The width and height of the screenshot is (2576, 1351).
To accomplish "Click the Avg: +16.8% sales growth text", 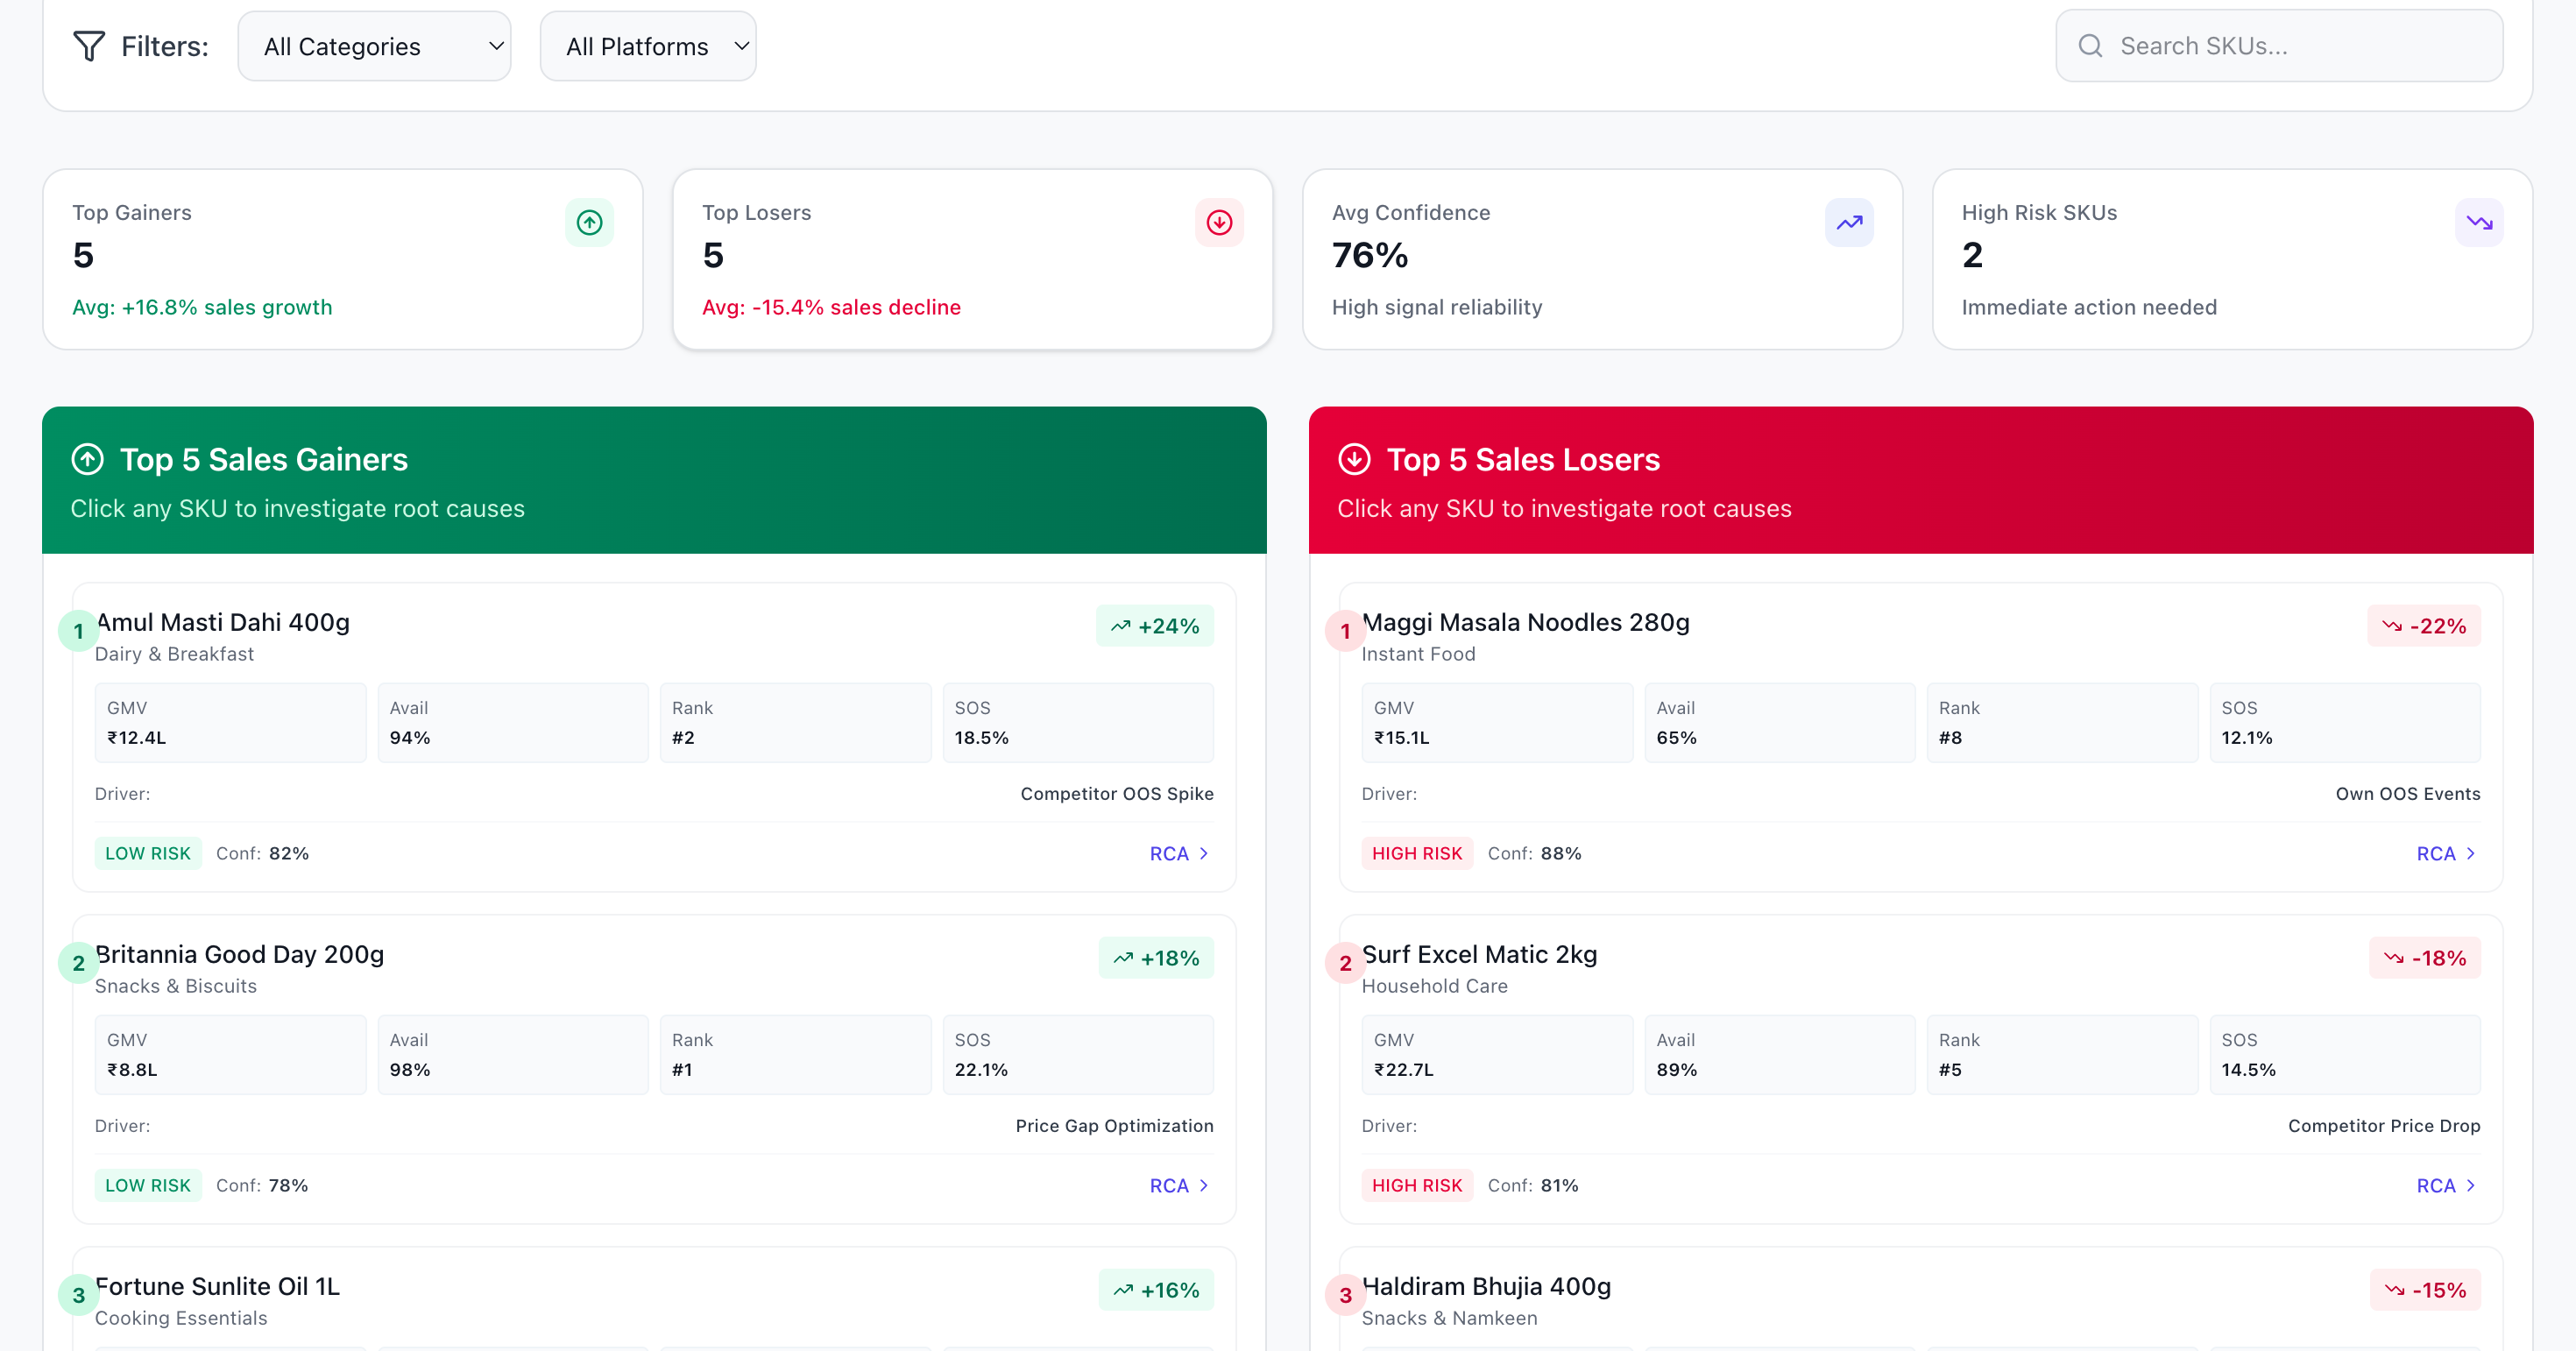I will (x=202, y=307).
